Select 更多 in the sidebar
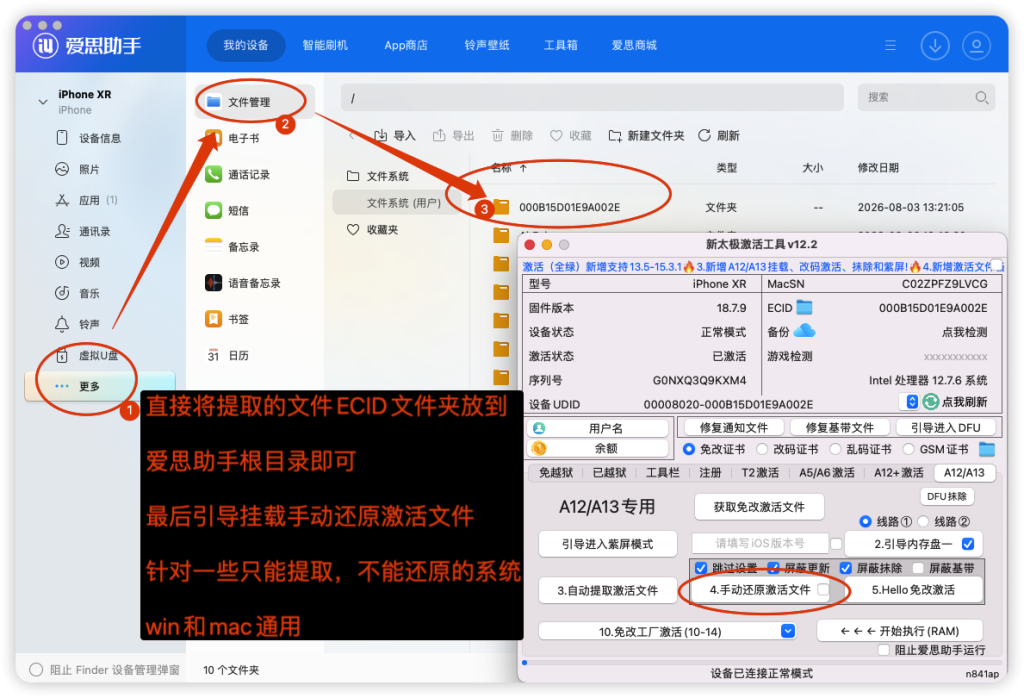The width and height of the screenshot is (1024, 698). click(x=99, y=386)
